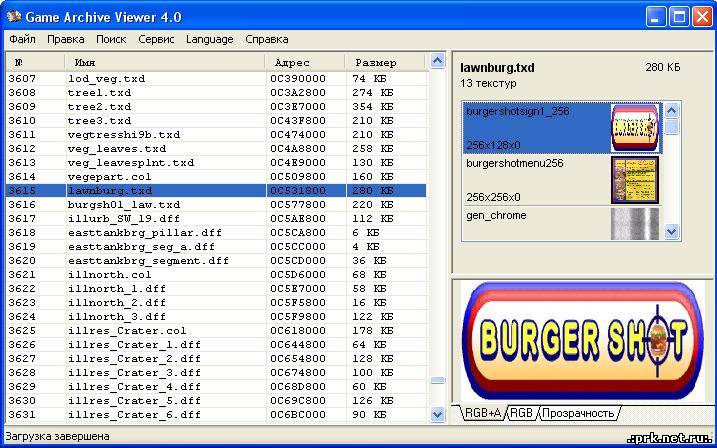Open the Правка menu
Screen dimensions: 717x448
click(66, 39)
